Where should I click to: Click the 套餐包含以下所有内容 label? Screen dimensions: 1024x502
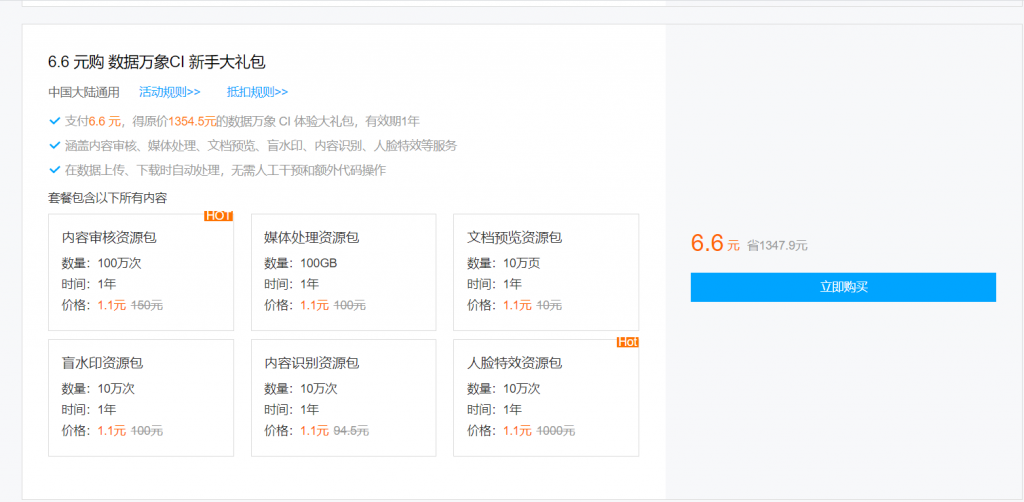[x=107, y=198]
